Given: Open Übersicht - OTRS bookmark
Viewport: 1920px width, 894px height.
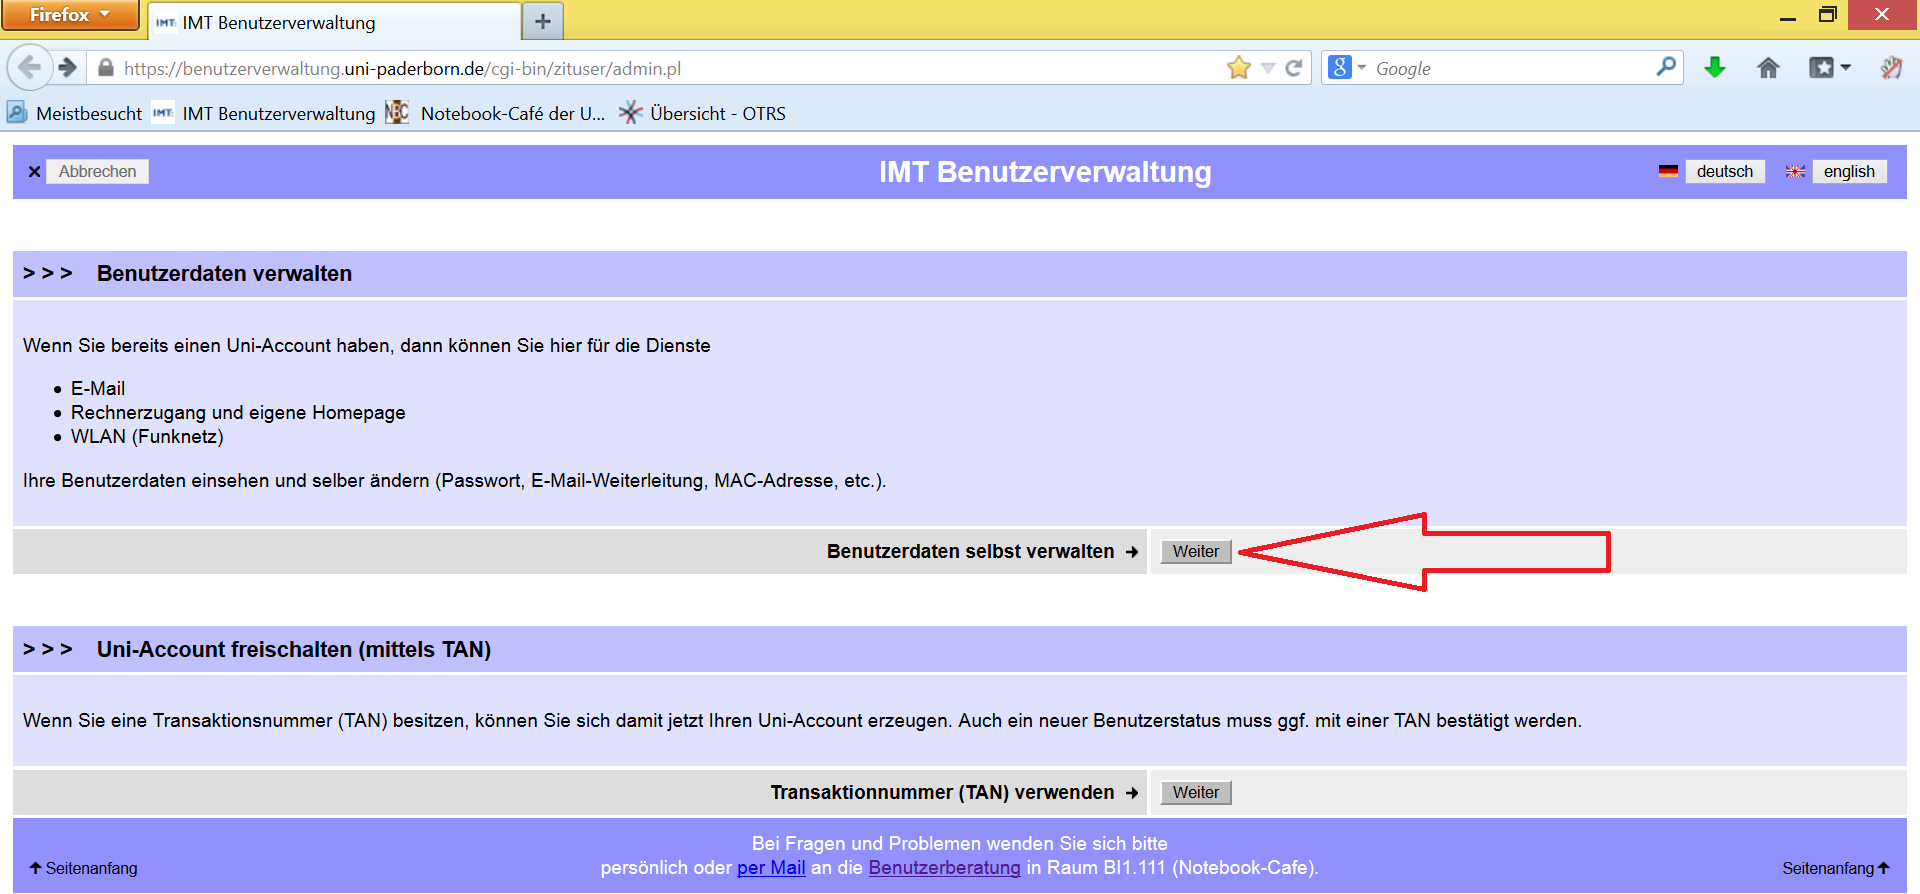Looking at the screenshot, I should tap(702, 113).
